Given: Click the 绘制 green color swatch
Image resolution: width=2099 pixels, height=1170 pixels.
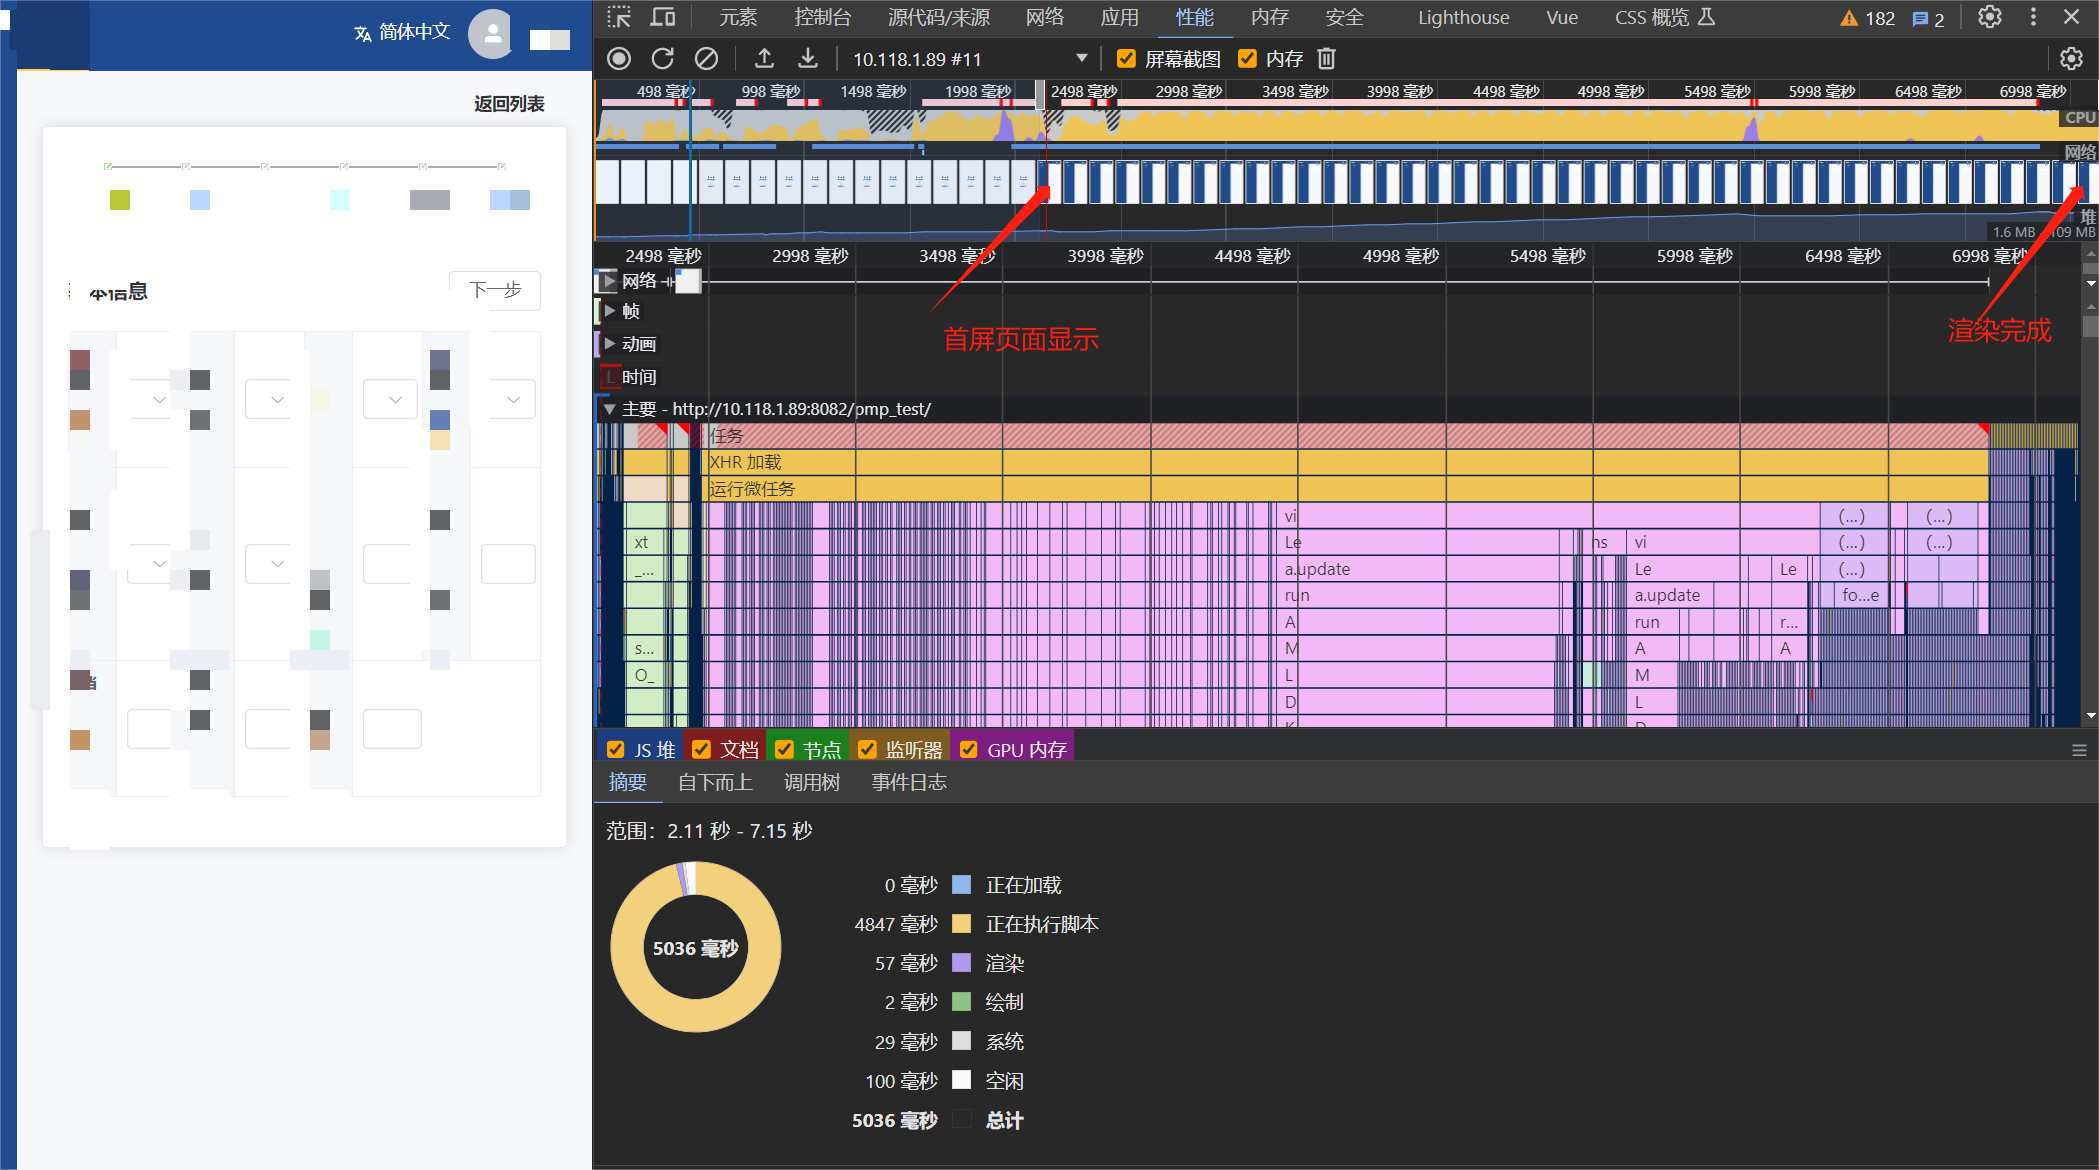Looking at the screenshot, I should 962,1002.
